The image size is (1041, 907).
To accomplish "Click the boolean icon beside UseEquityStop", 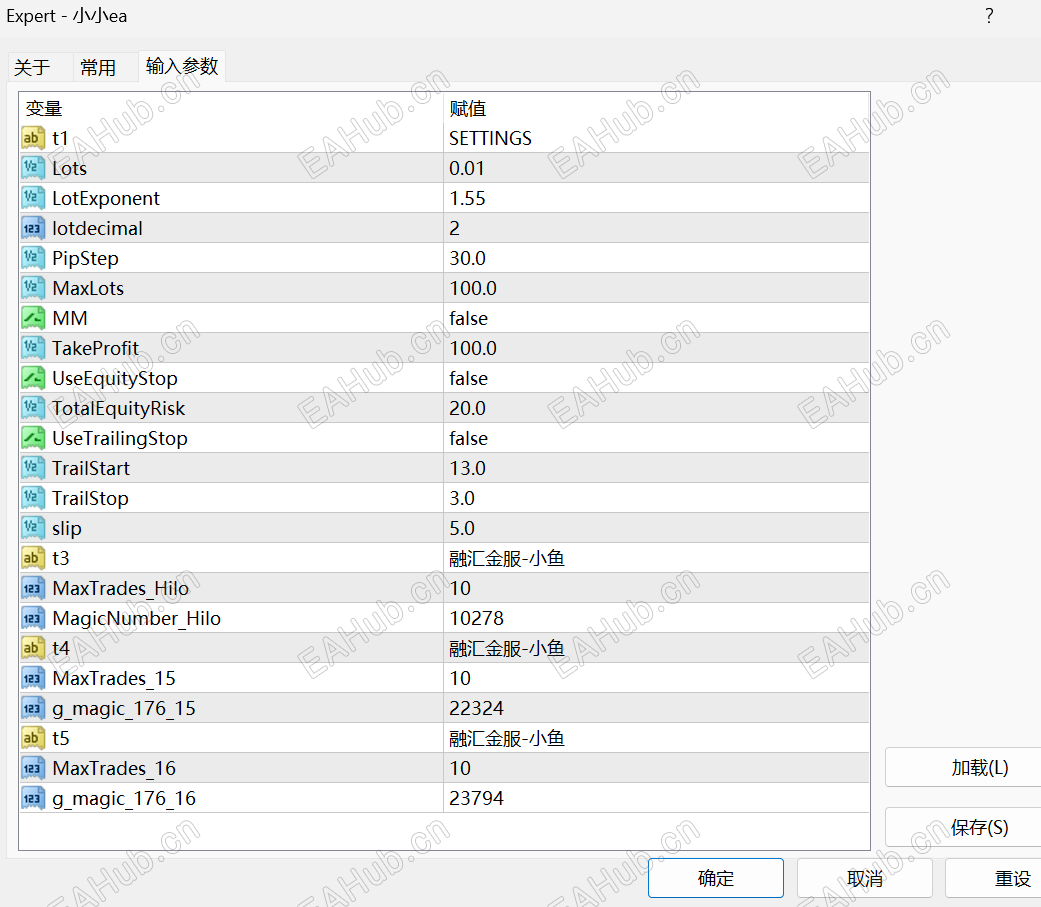I will point(33,378).
